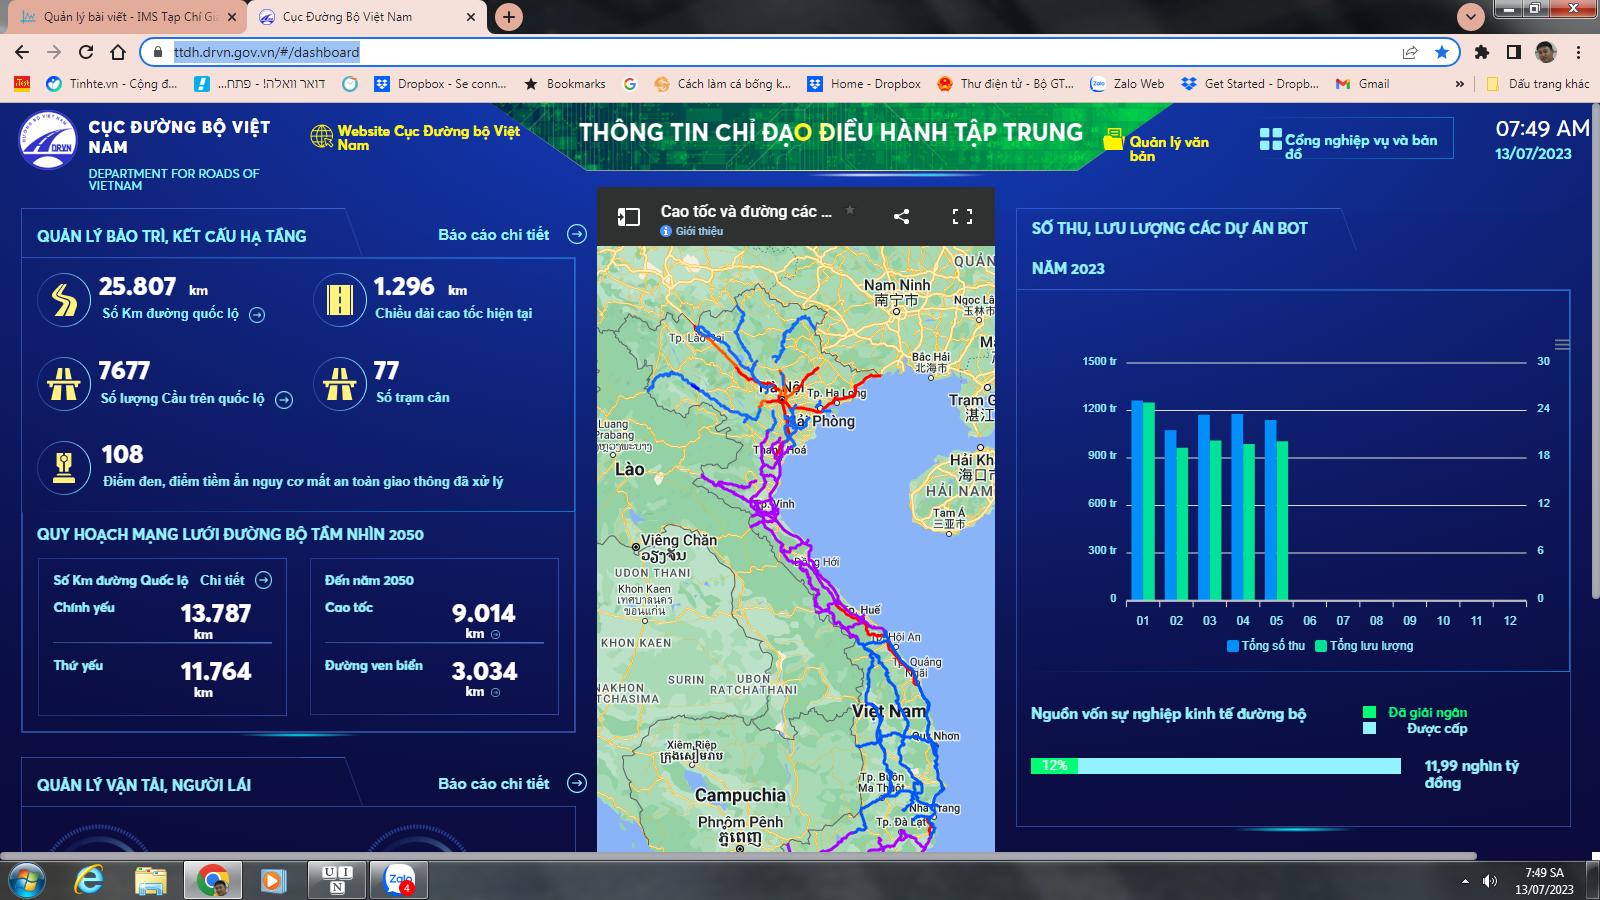The width and height of the screenshot is (1600, 900).
Task: Open the new browser tab button
Action: click(x=509, y=17)
